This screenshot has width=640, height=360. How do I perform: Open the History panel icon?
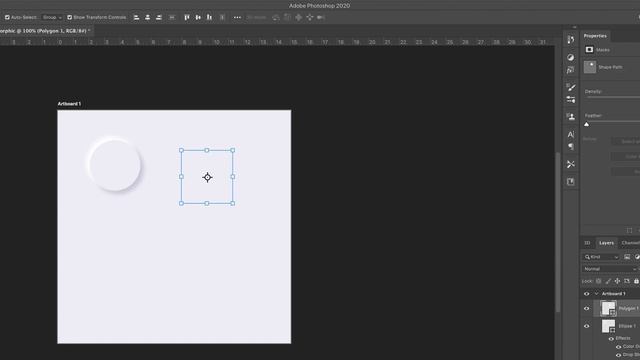(571, 40)
